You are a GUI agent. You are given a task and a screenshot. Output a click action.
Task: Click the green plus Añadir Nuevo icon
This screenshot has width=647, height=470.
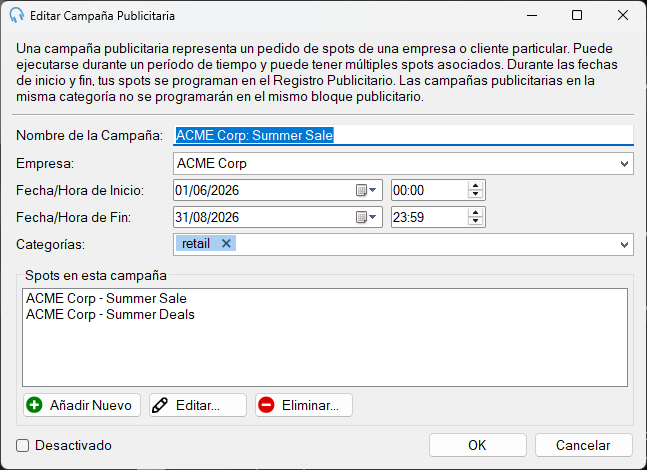[34, 405]
